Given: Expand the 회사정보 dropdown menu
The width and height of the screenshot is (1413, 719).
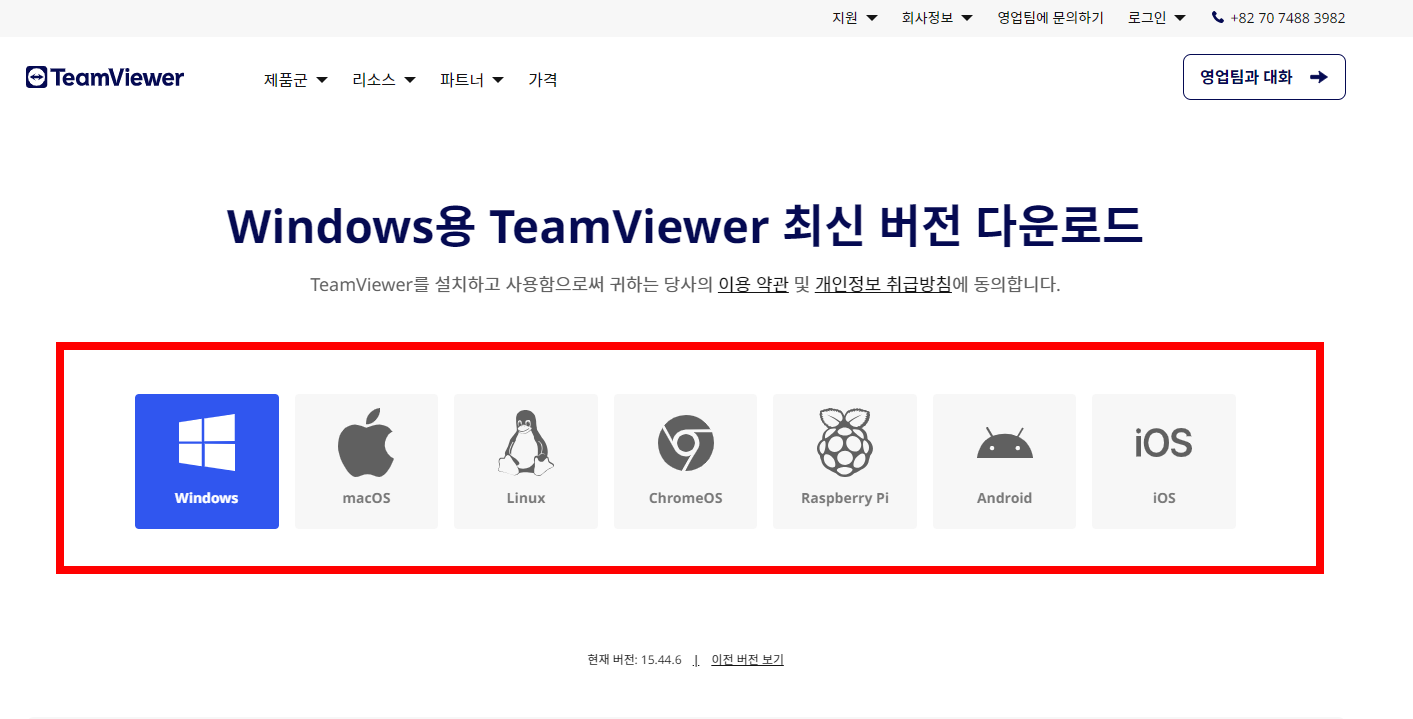Looking at the screenshot, I should pos(937,18).
